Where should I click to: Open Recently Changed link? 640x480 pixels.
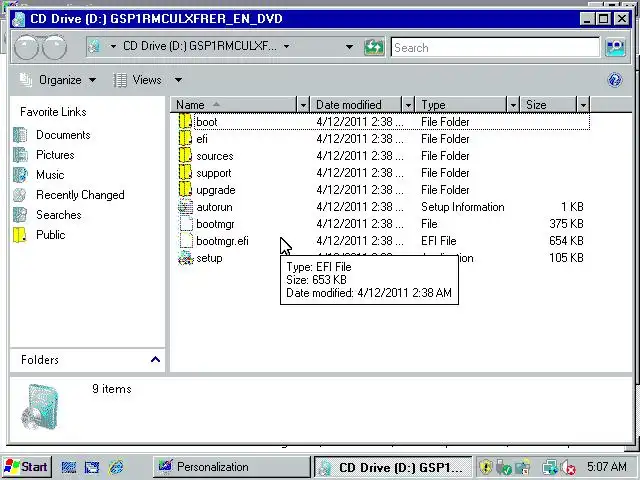tap(80, 195)
